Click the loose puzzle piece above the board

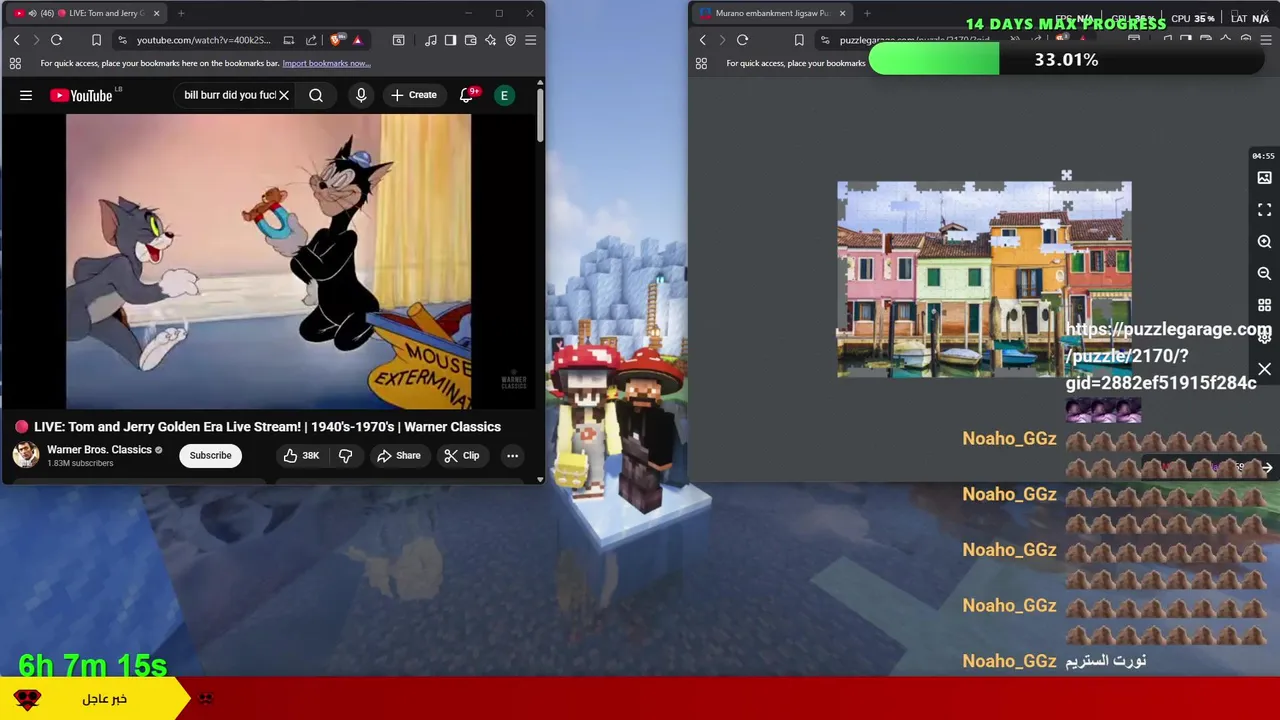point(1066,176)
